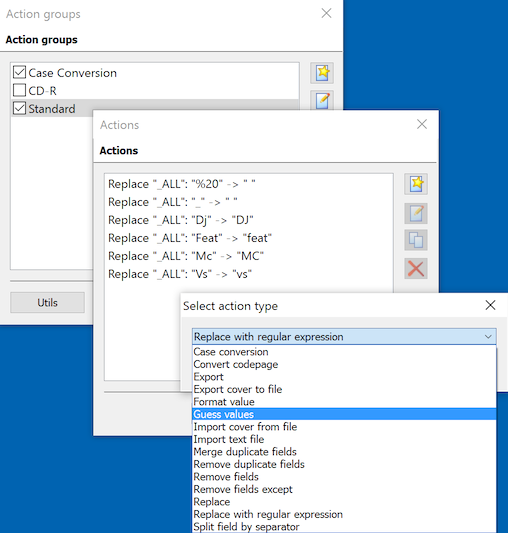Click New action group star icon
Viewport: 508px width, 533px height.
(x=322, y=73)
